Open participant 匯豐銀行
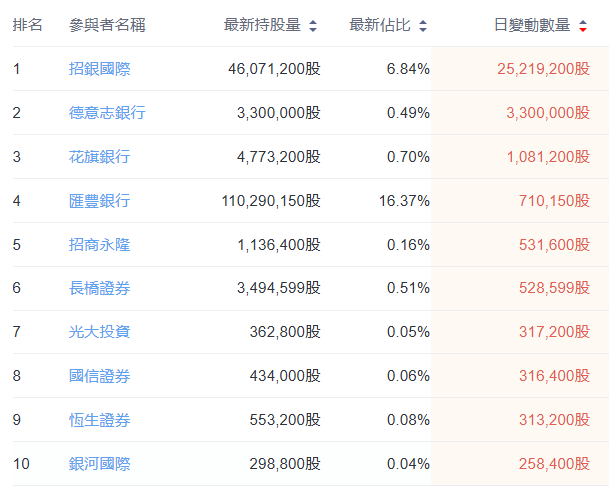The width and height of the screenshot is (609, 489). click(x=99, y=201)
